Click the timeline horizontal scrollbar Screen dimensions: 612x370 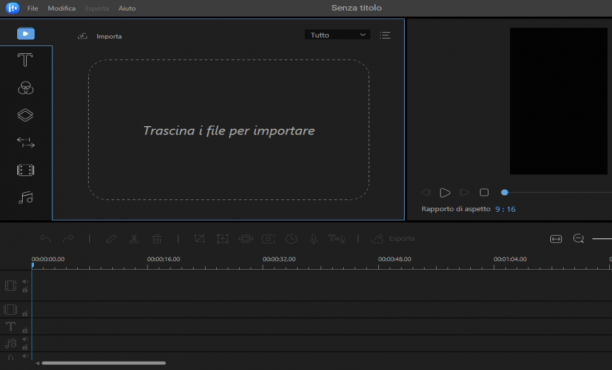(103, 363)
